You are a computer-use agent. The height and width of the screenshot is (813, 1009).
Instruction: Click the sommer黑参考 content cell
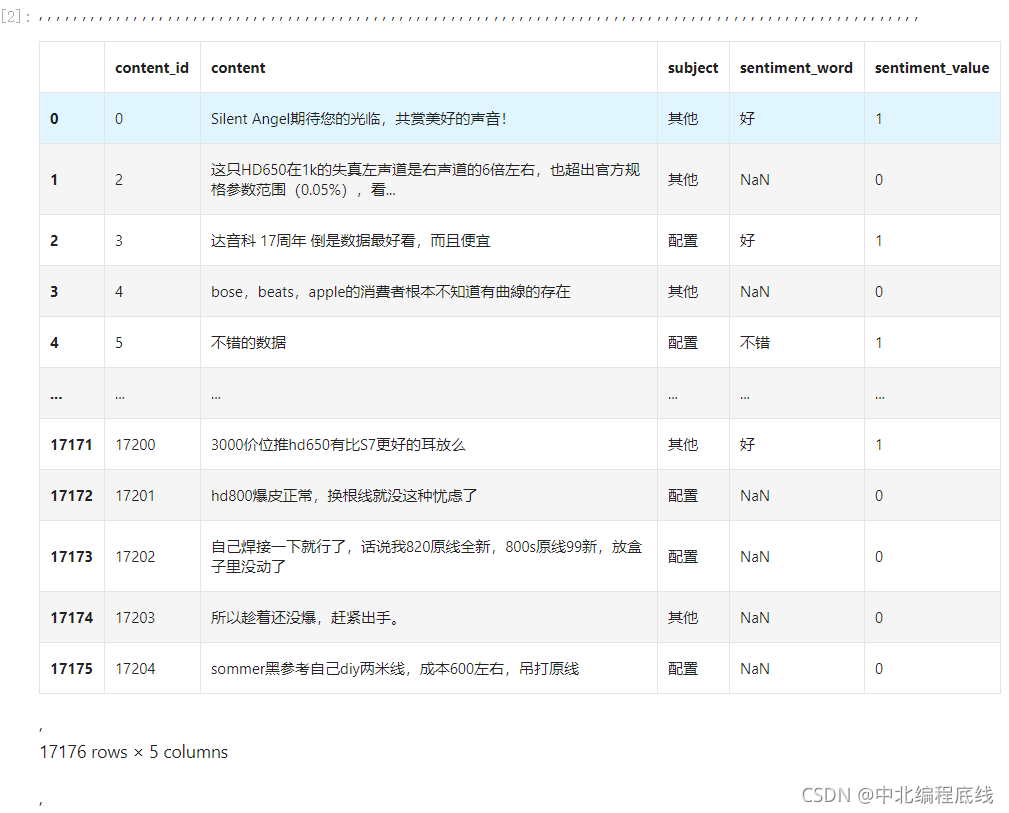429,669
